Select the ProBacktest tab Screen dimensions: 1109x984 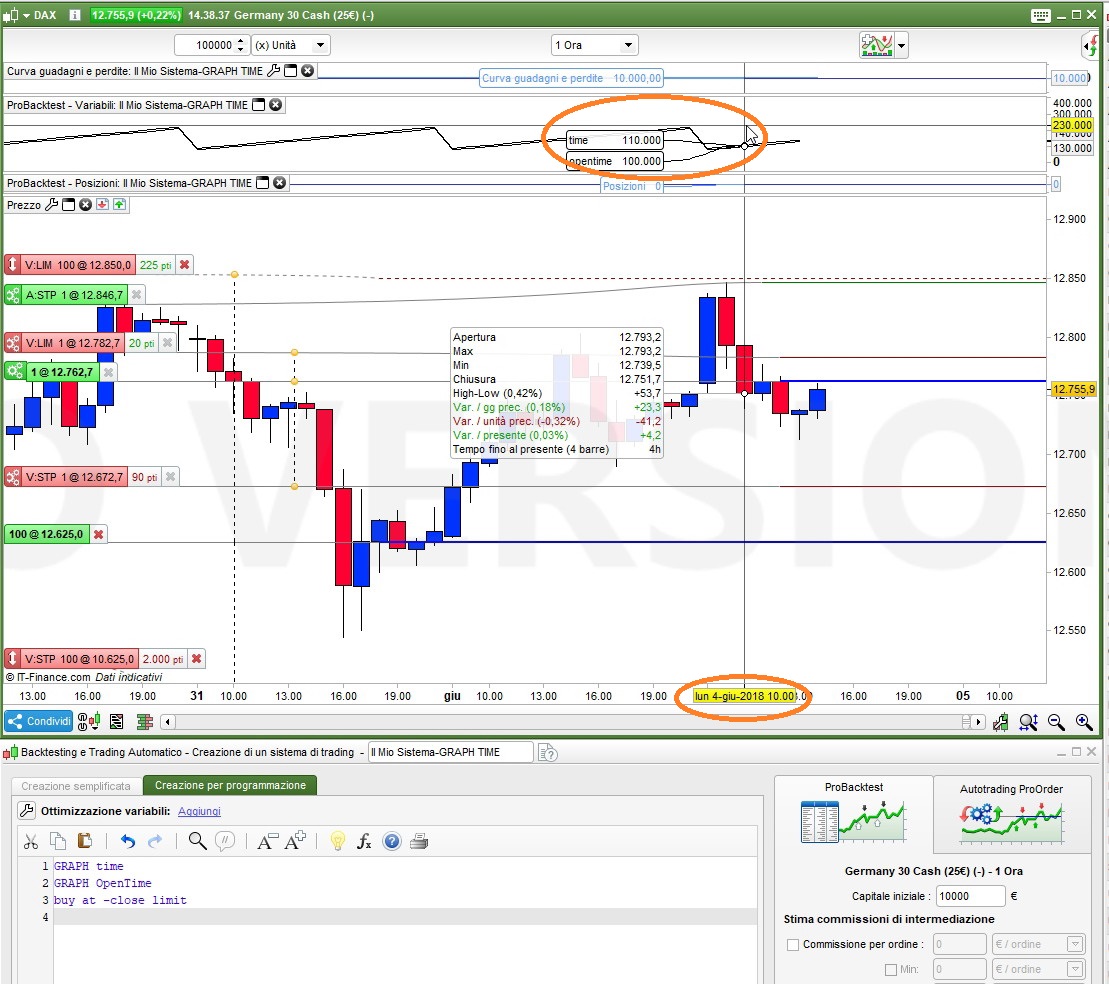(854, 814)
